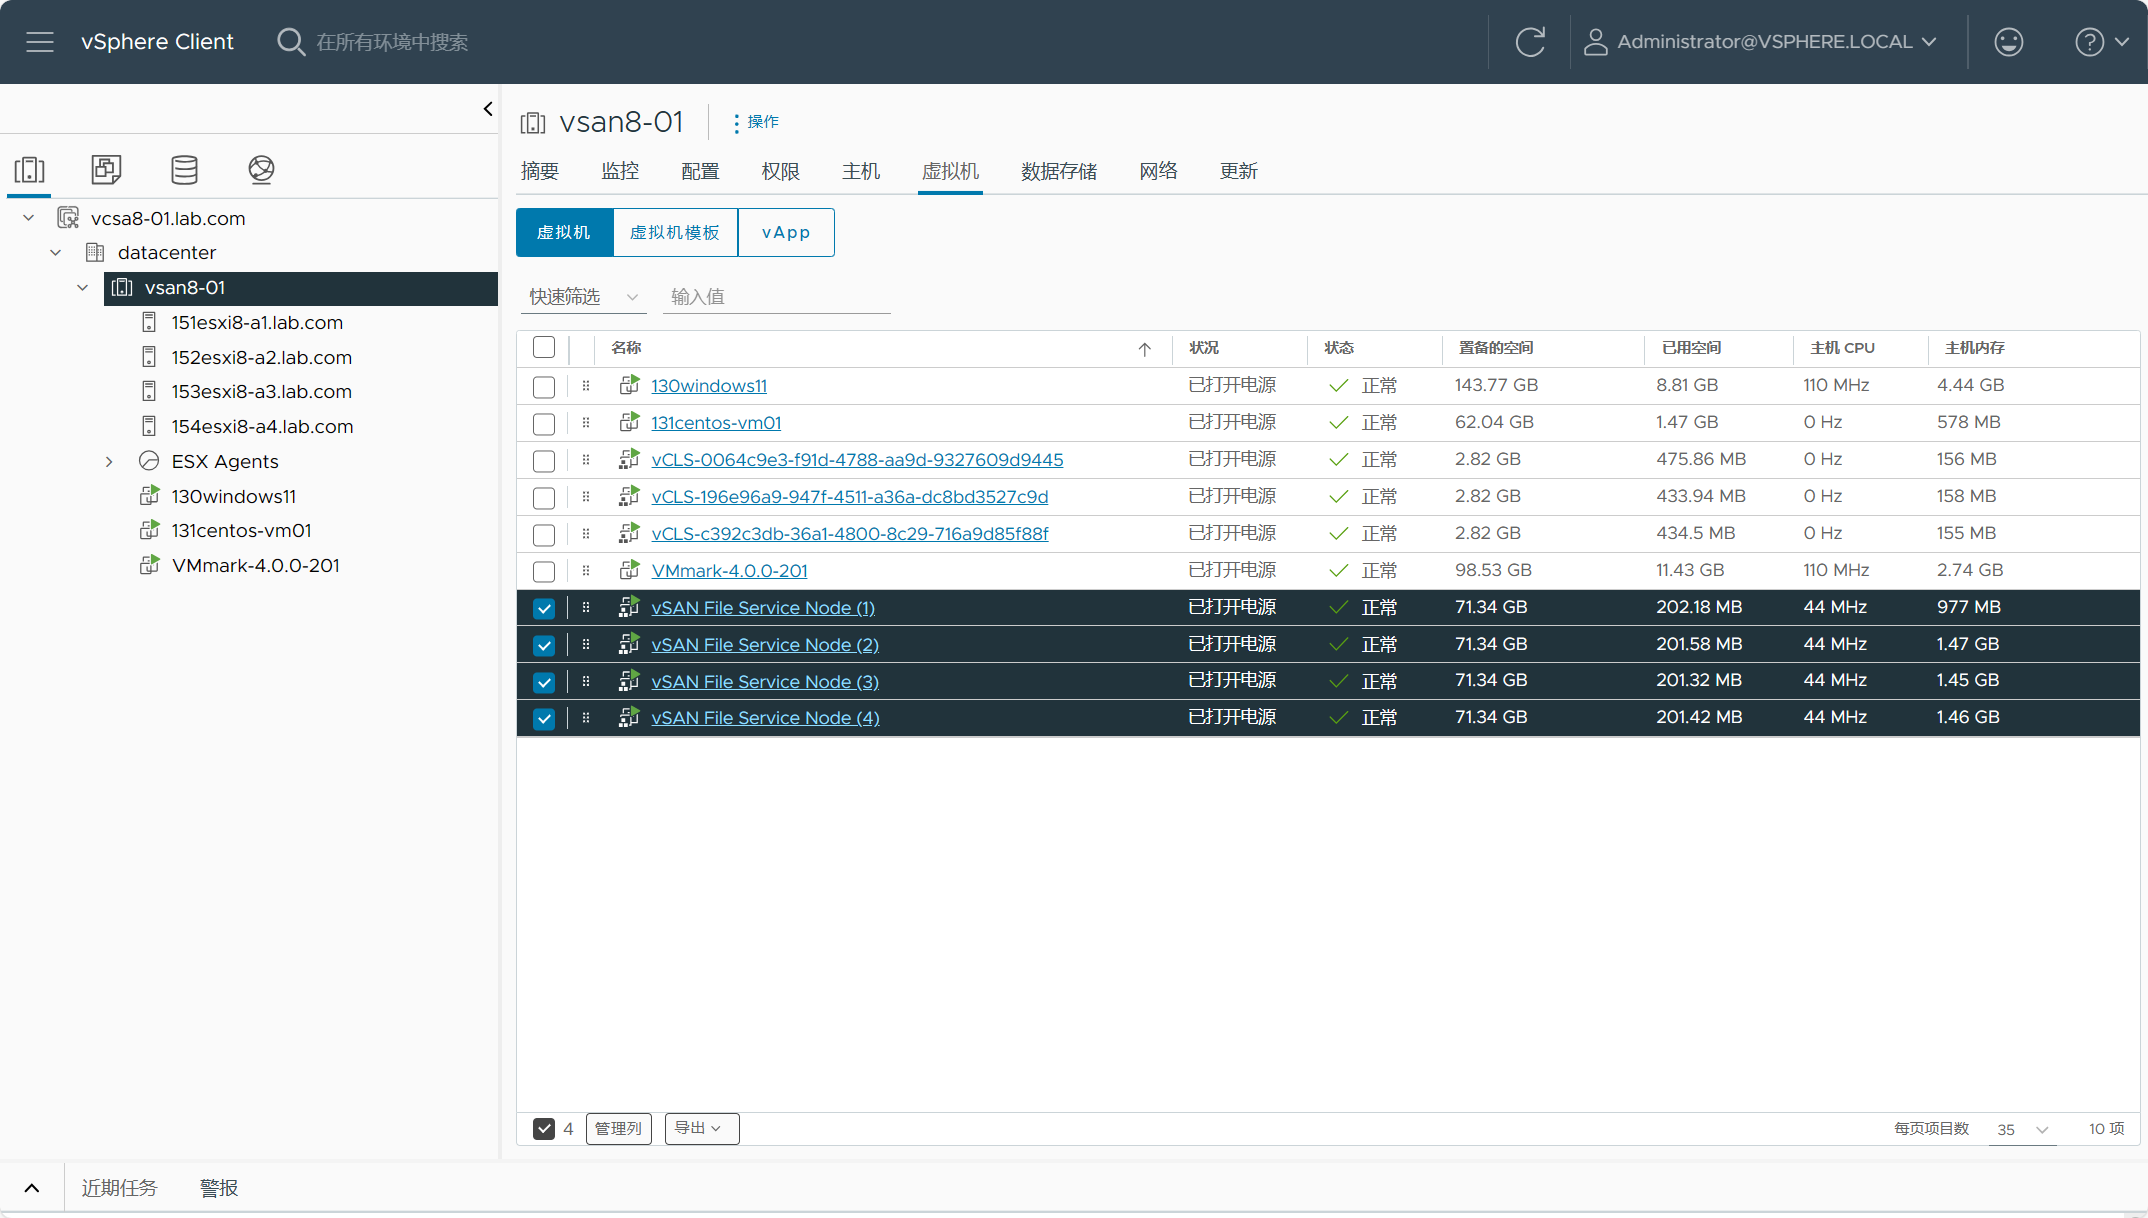
Task: Collapse the left navigation panel
Action: [x=488, y=109]
